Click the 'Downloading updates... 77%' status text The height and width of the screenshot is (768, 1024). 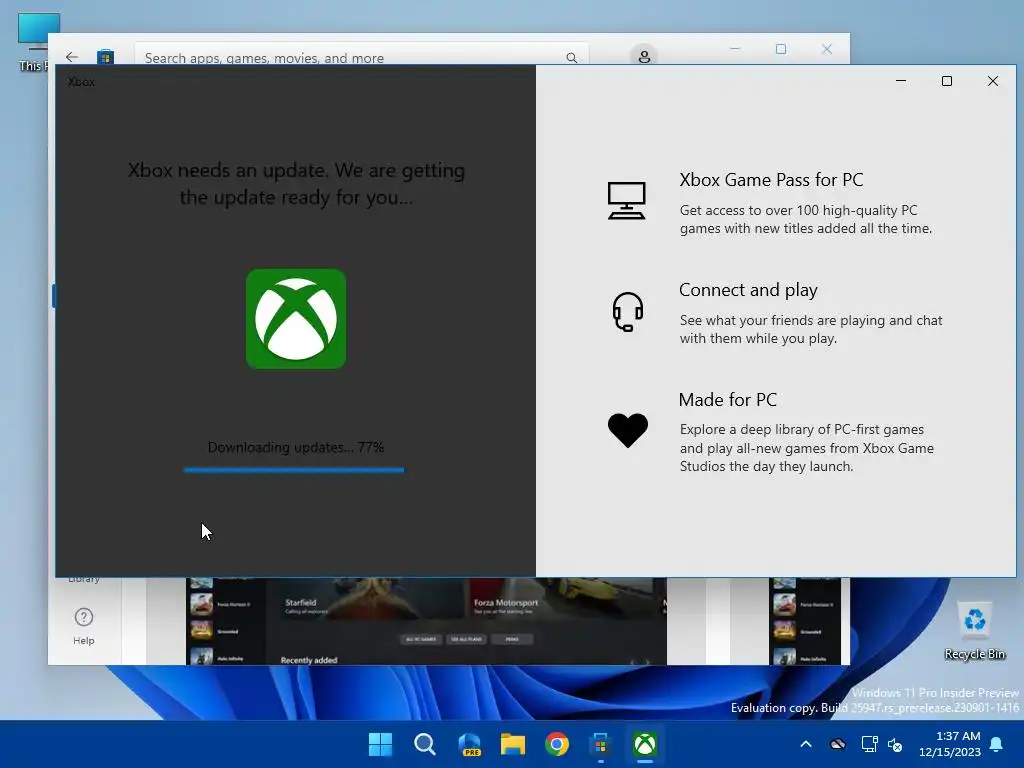pos(296,447)
